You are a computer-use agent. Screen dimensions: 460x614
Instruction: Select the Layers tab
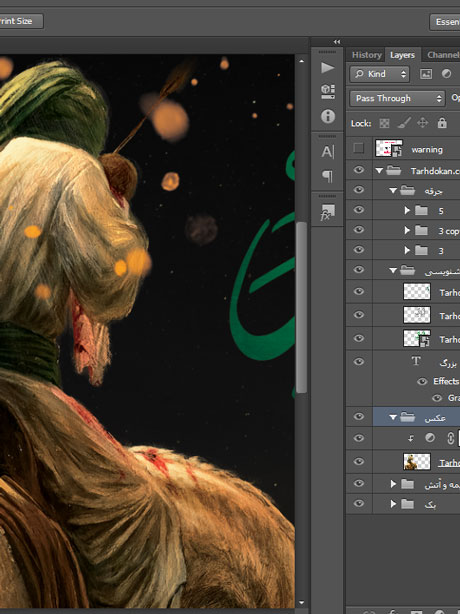(402, 55)
